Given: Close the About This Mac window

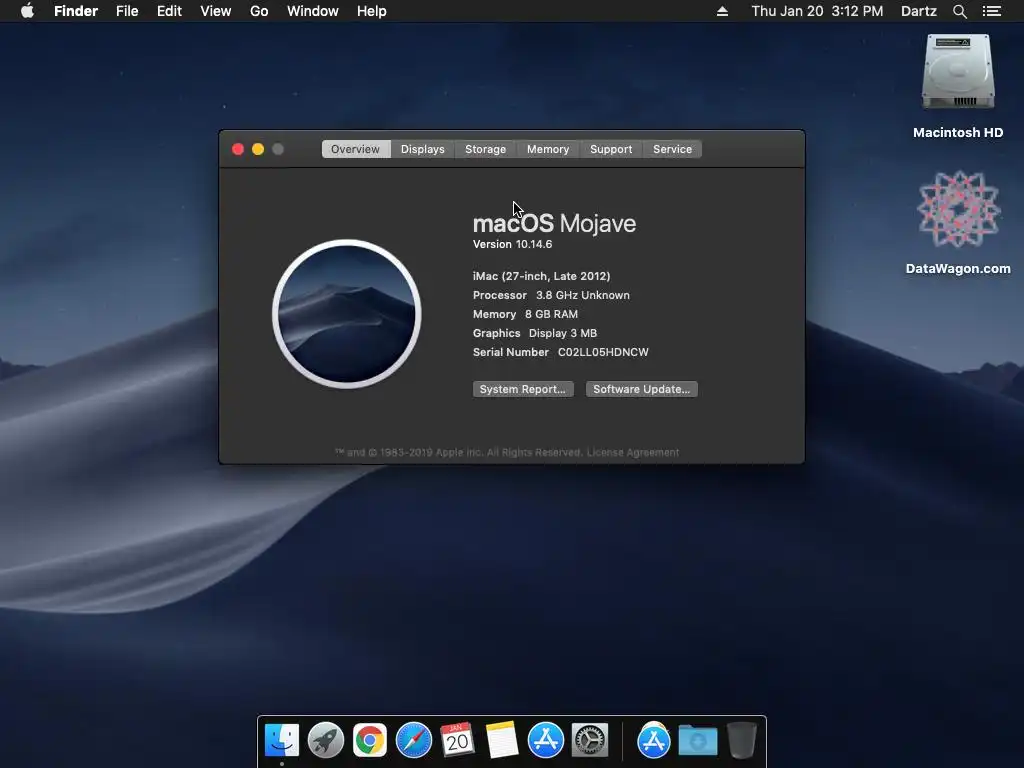Looking at the screenshot, I should tap(238, 149).
